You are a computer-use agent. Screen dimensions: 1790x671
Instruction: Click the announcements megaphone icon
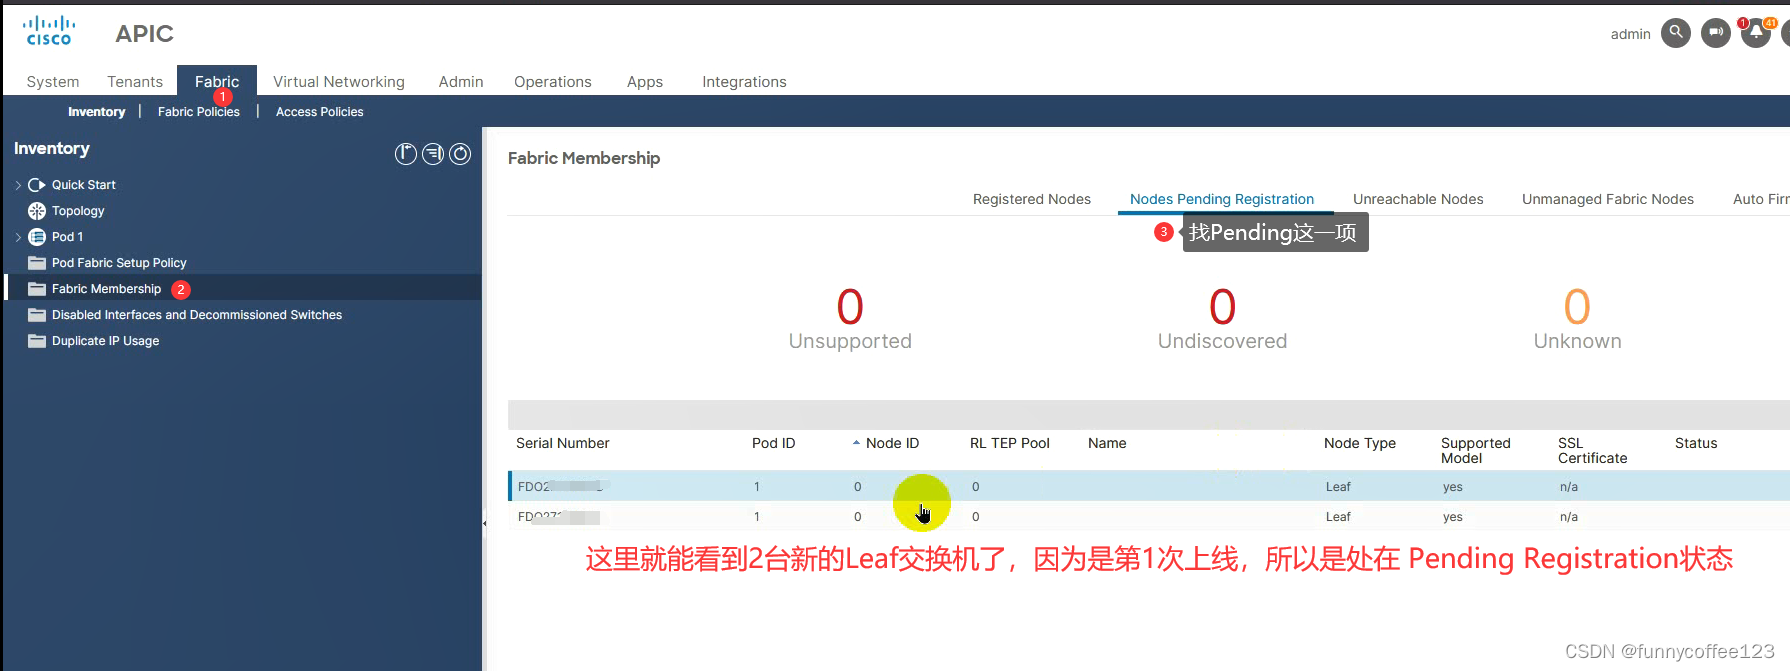tap(1716, 33)
